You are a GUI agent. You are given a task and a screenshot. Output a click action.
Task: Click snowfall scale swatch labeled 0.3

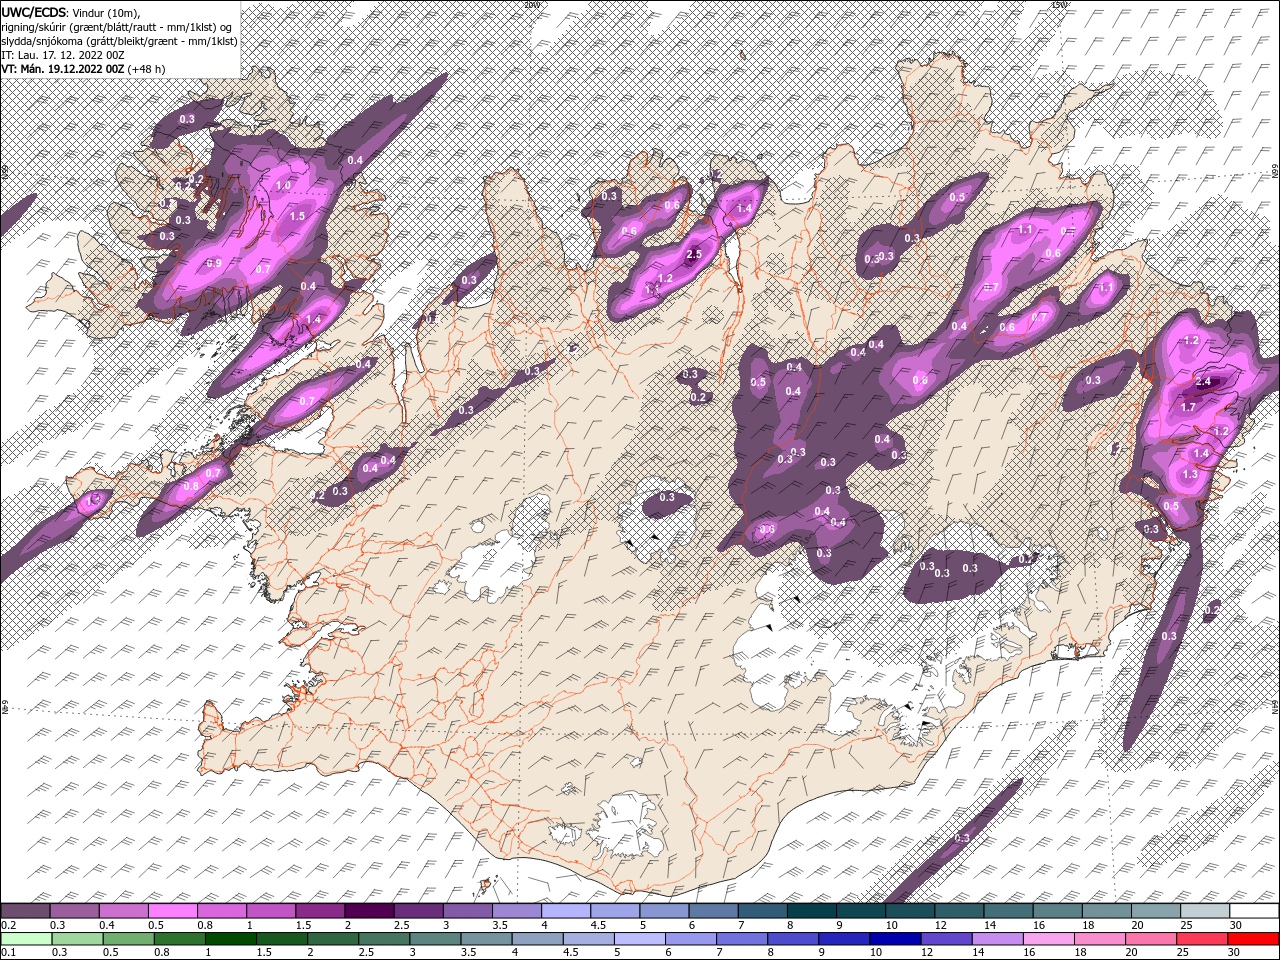[x=76, y=911]
